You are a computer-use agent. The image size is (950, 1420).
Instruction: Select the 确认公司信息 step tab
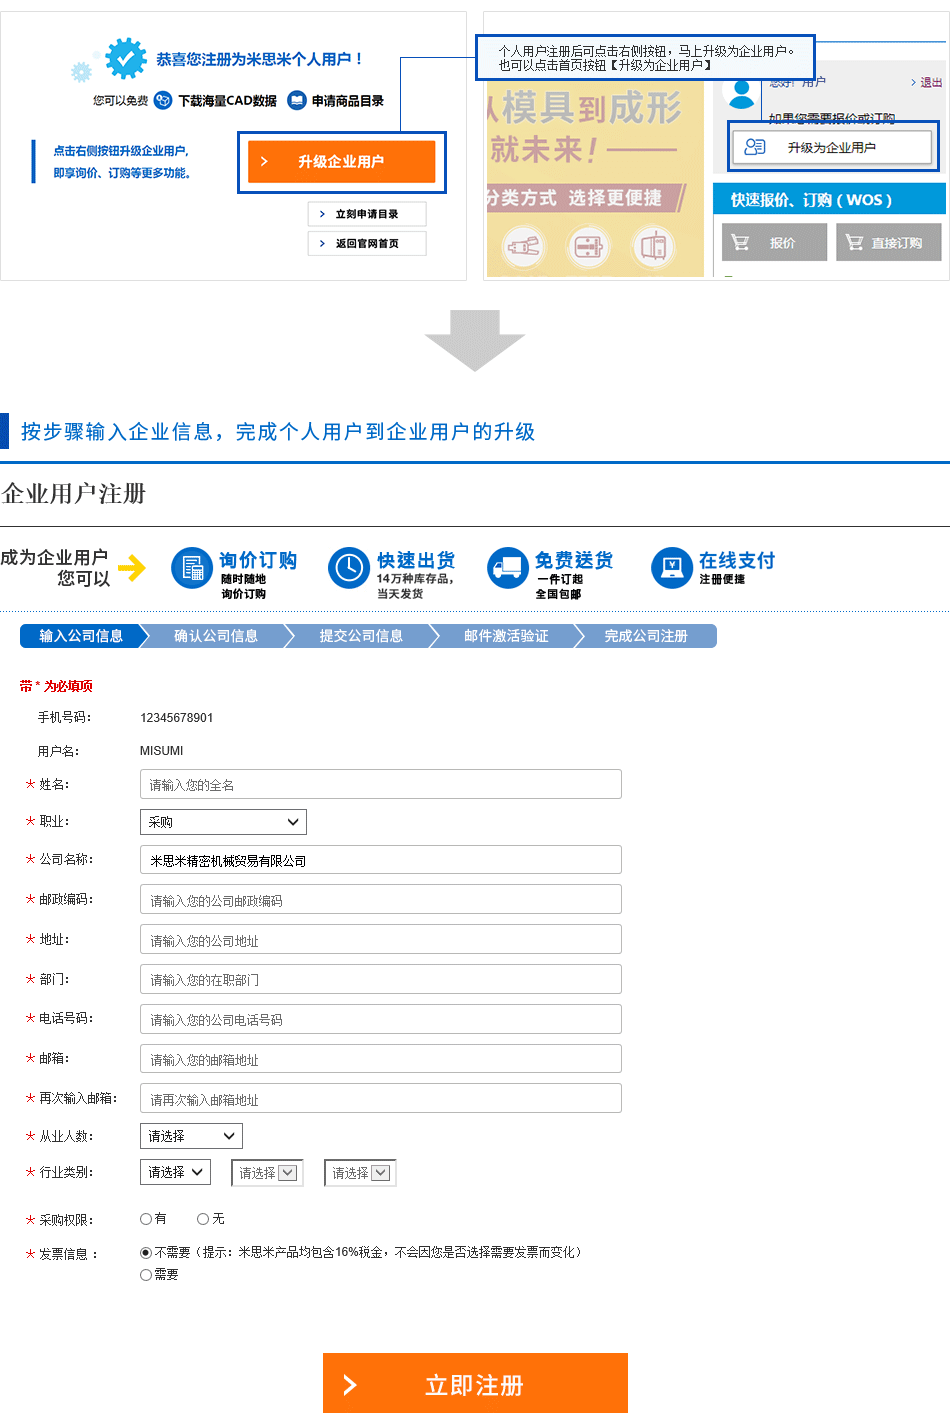click(x=216, y=636)
